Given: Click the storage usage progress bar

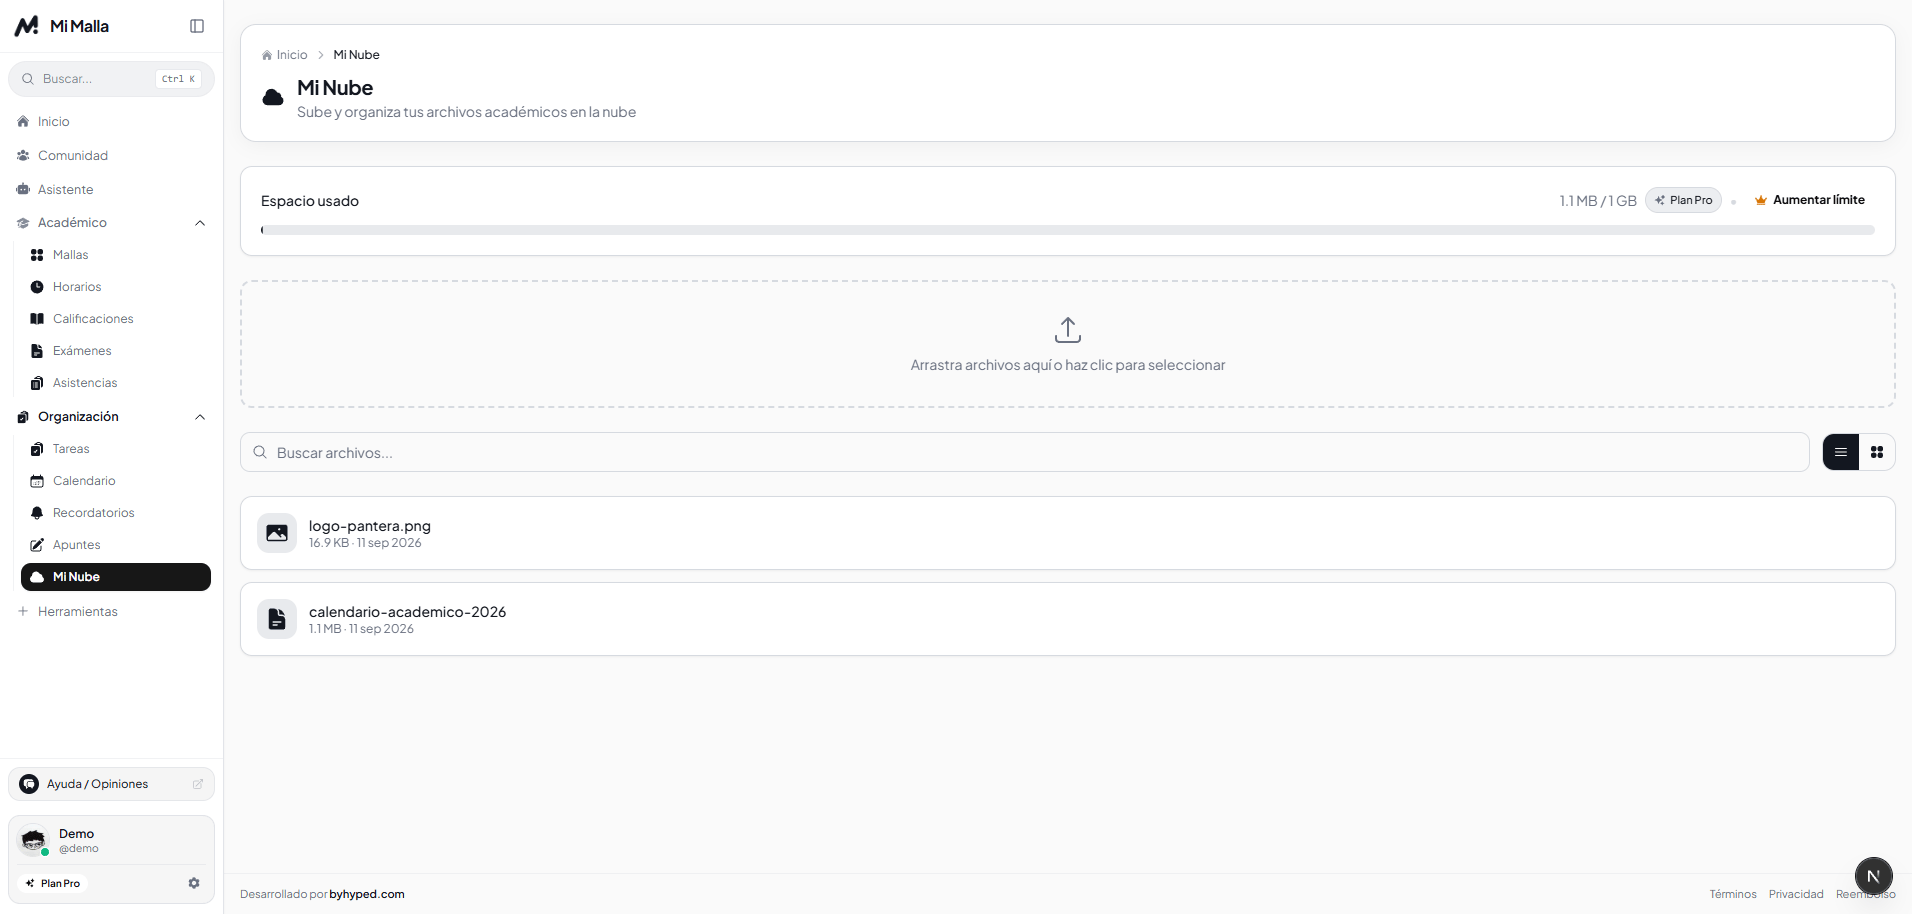Looking at the screenshot, I should (1067, 230).
